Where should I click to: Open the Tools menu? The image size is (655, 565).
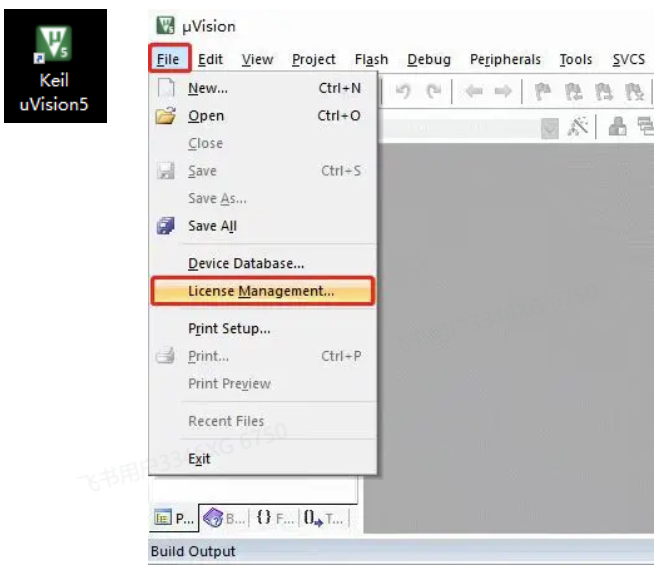pyautogui.click(x=576, y=59)
